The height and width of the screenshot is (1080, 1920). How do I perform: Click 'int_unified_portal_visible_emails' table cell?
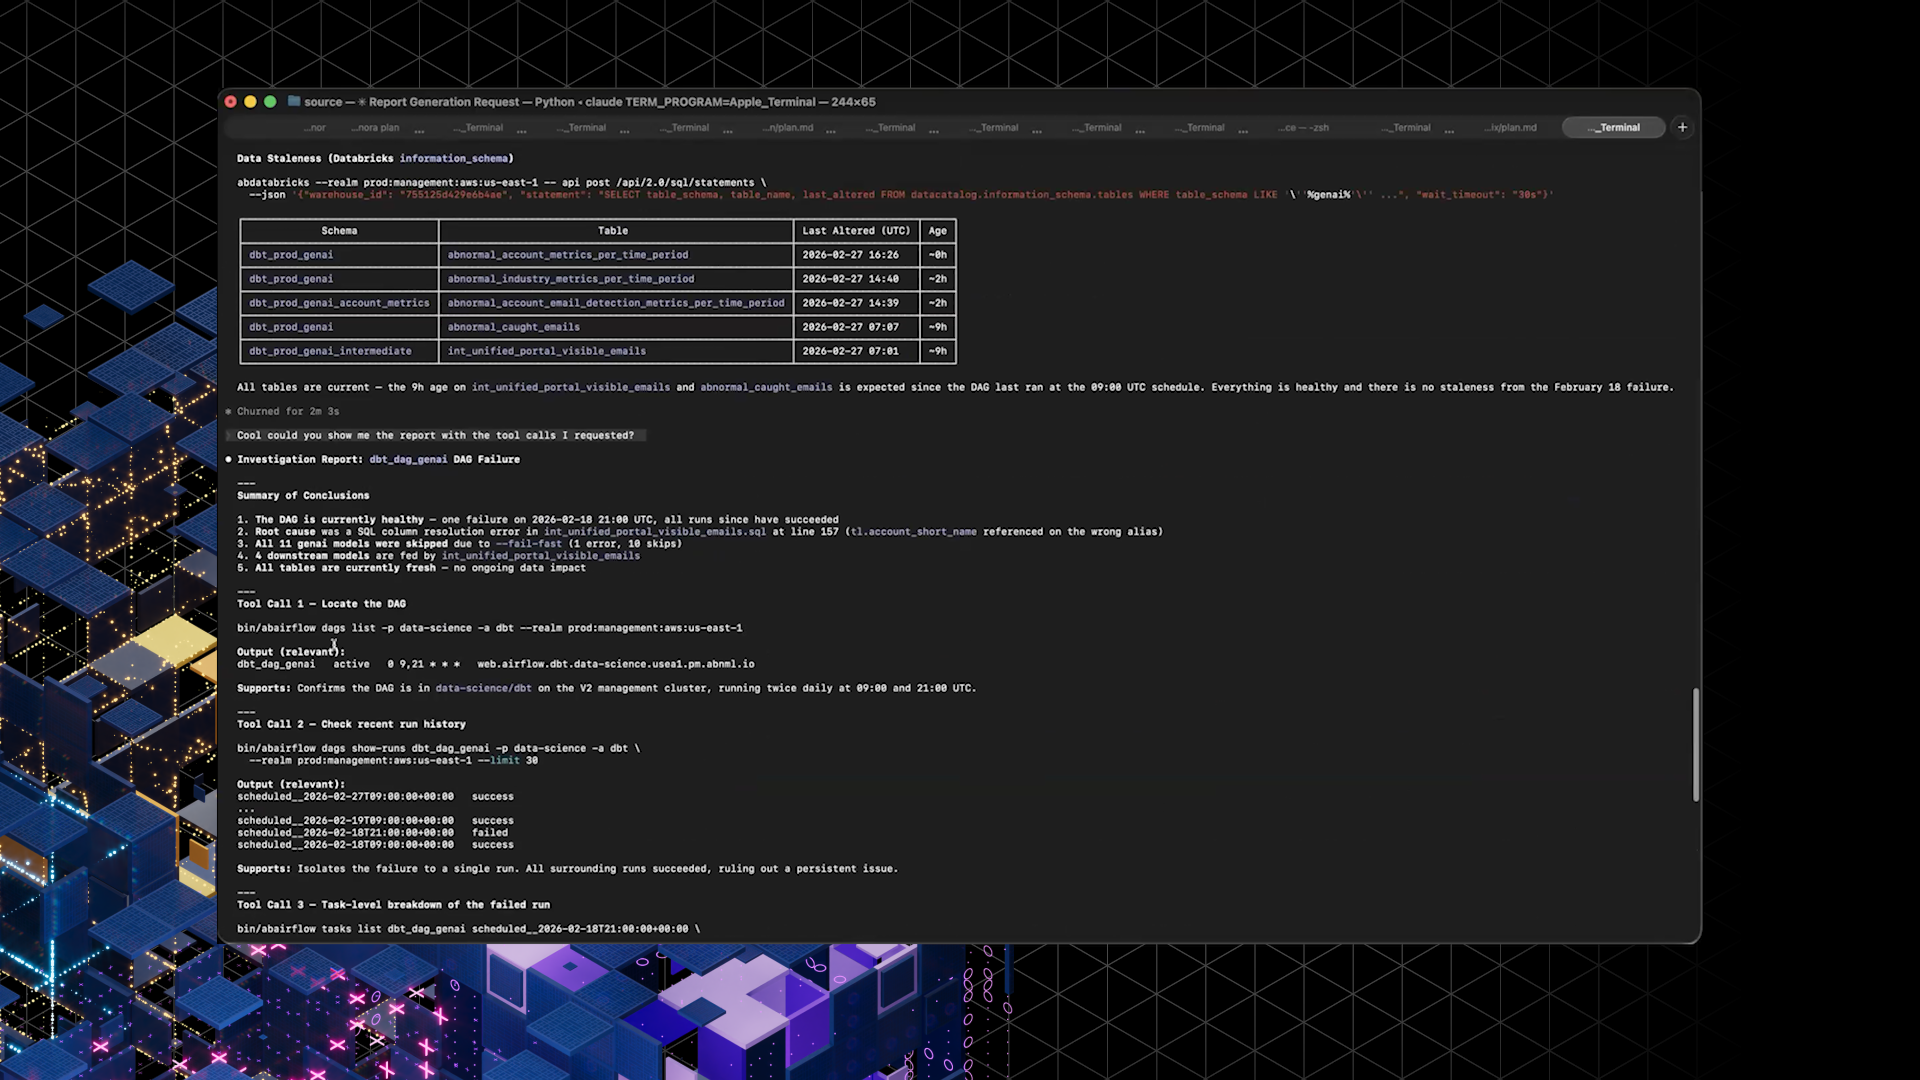point(546,351)
